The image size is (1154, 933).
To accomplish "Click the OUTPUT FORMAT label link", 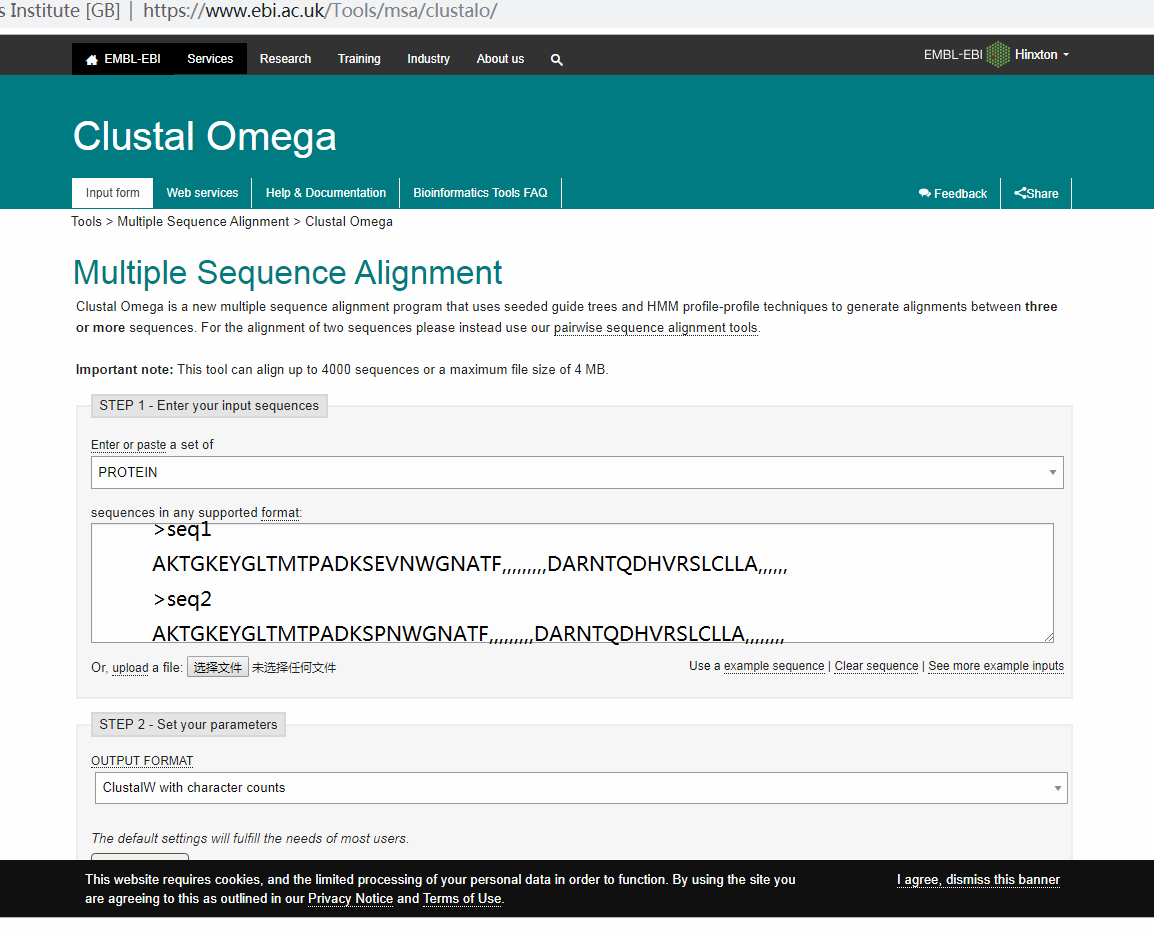I will click(142, 761).
